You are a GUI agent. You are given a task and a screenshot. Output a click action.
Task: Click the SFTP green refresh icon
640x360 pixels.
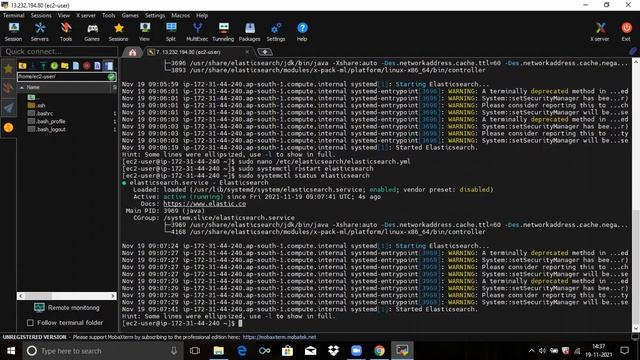pyautogui.click(x=54, y=66)
